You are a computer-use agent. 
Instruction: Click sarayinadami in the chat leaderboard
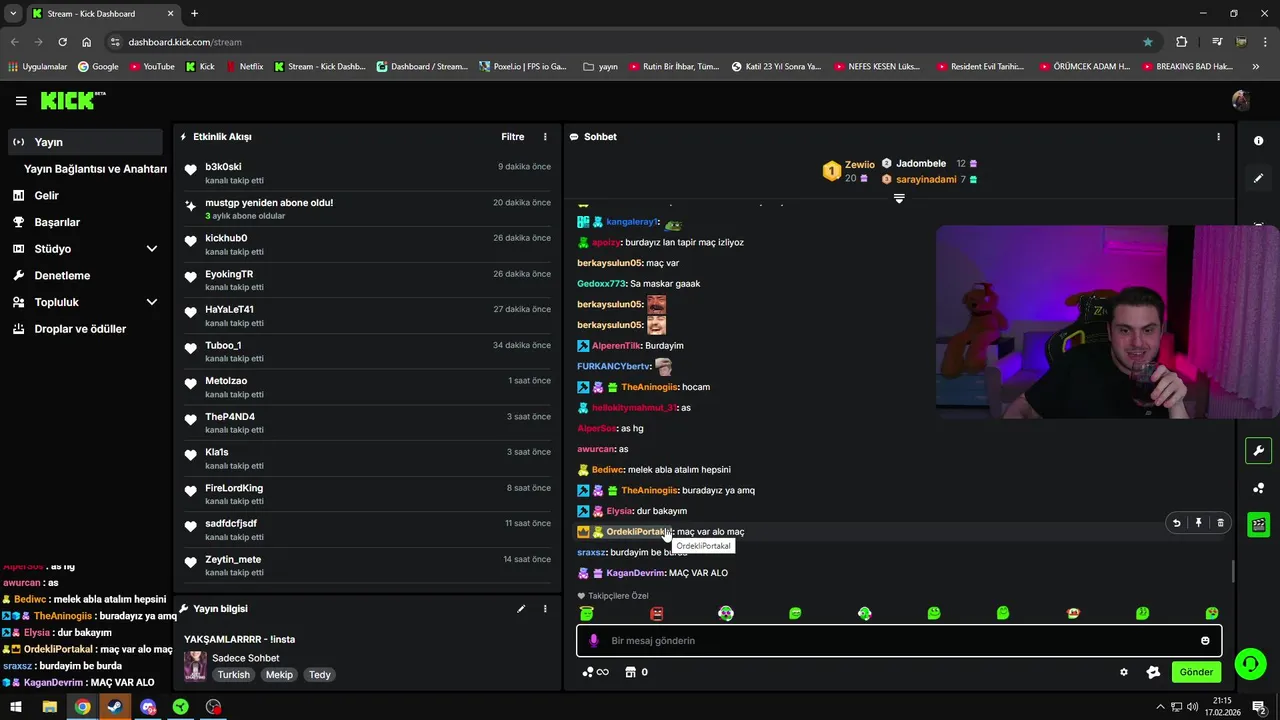926,180
